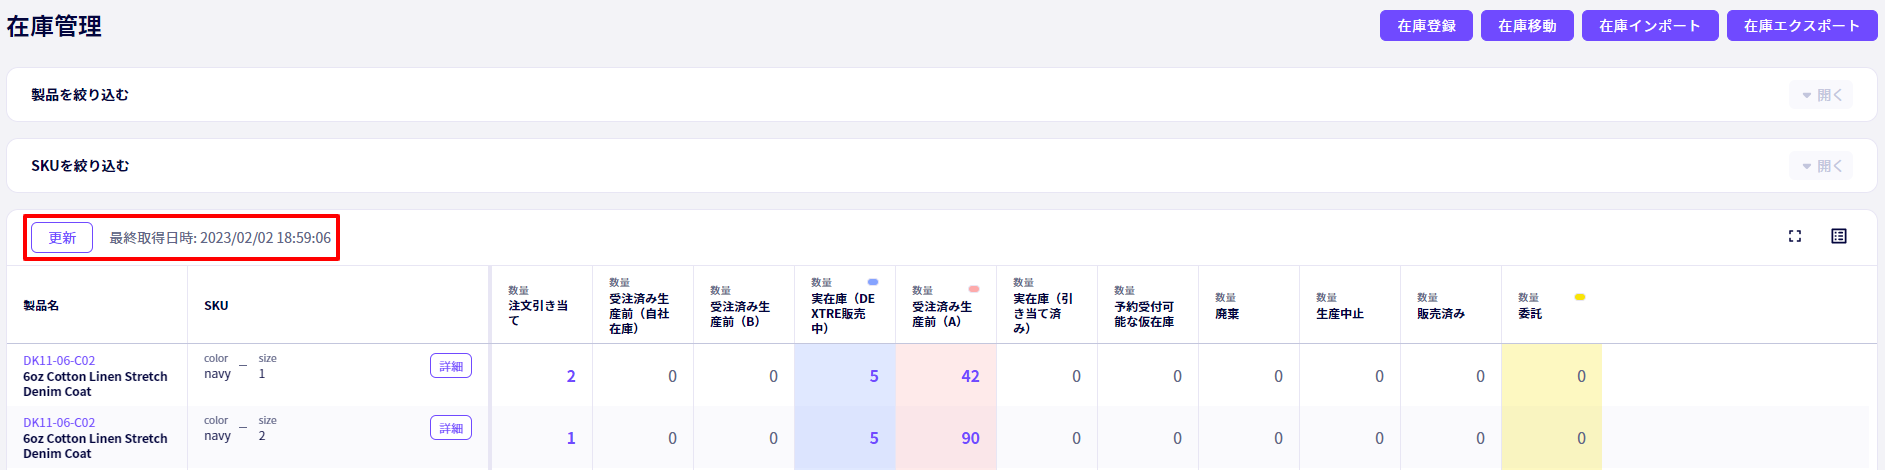Expand the SKUを絞り込む filter panel
Viewport: 1885px width, 470px height.
point(1821,166)
